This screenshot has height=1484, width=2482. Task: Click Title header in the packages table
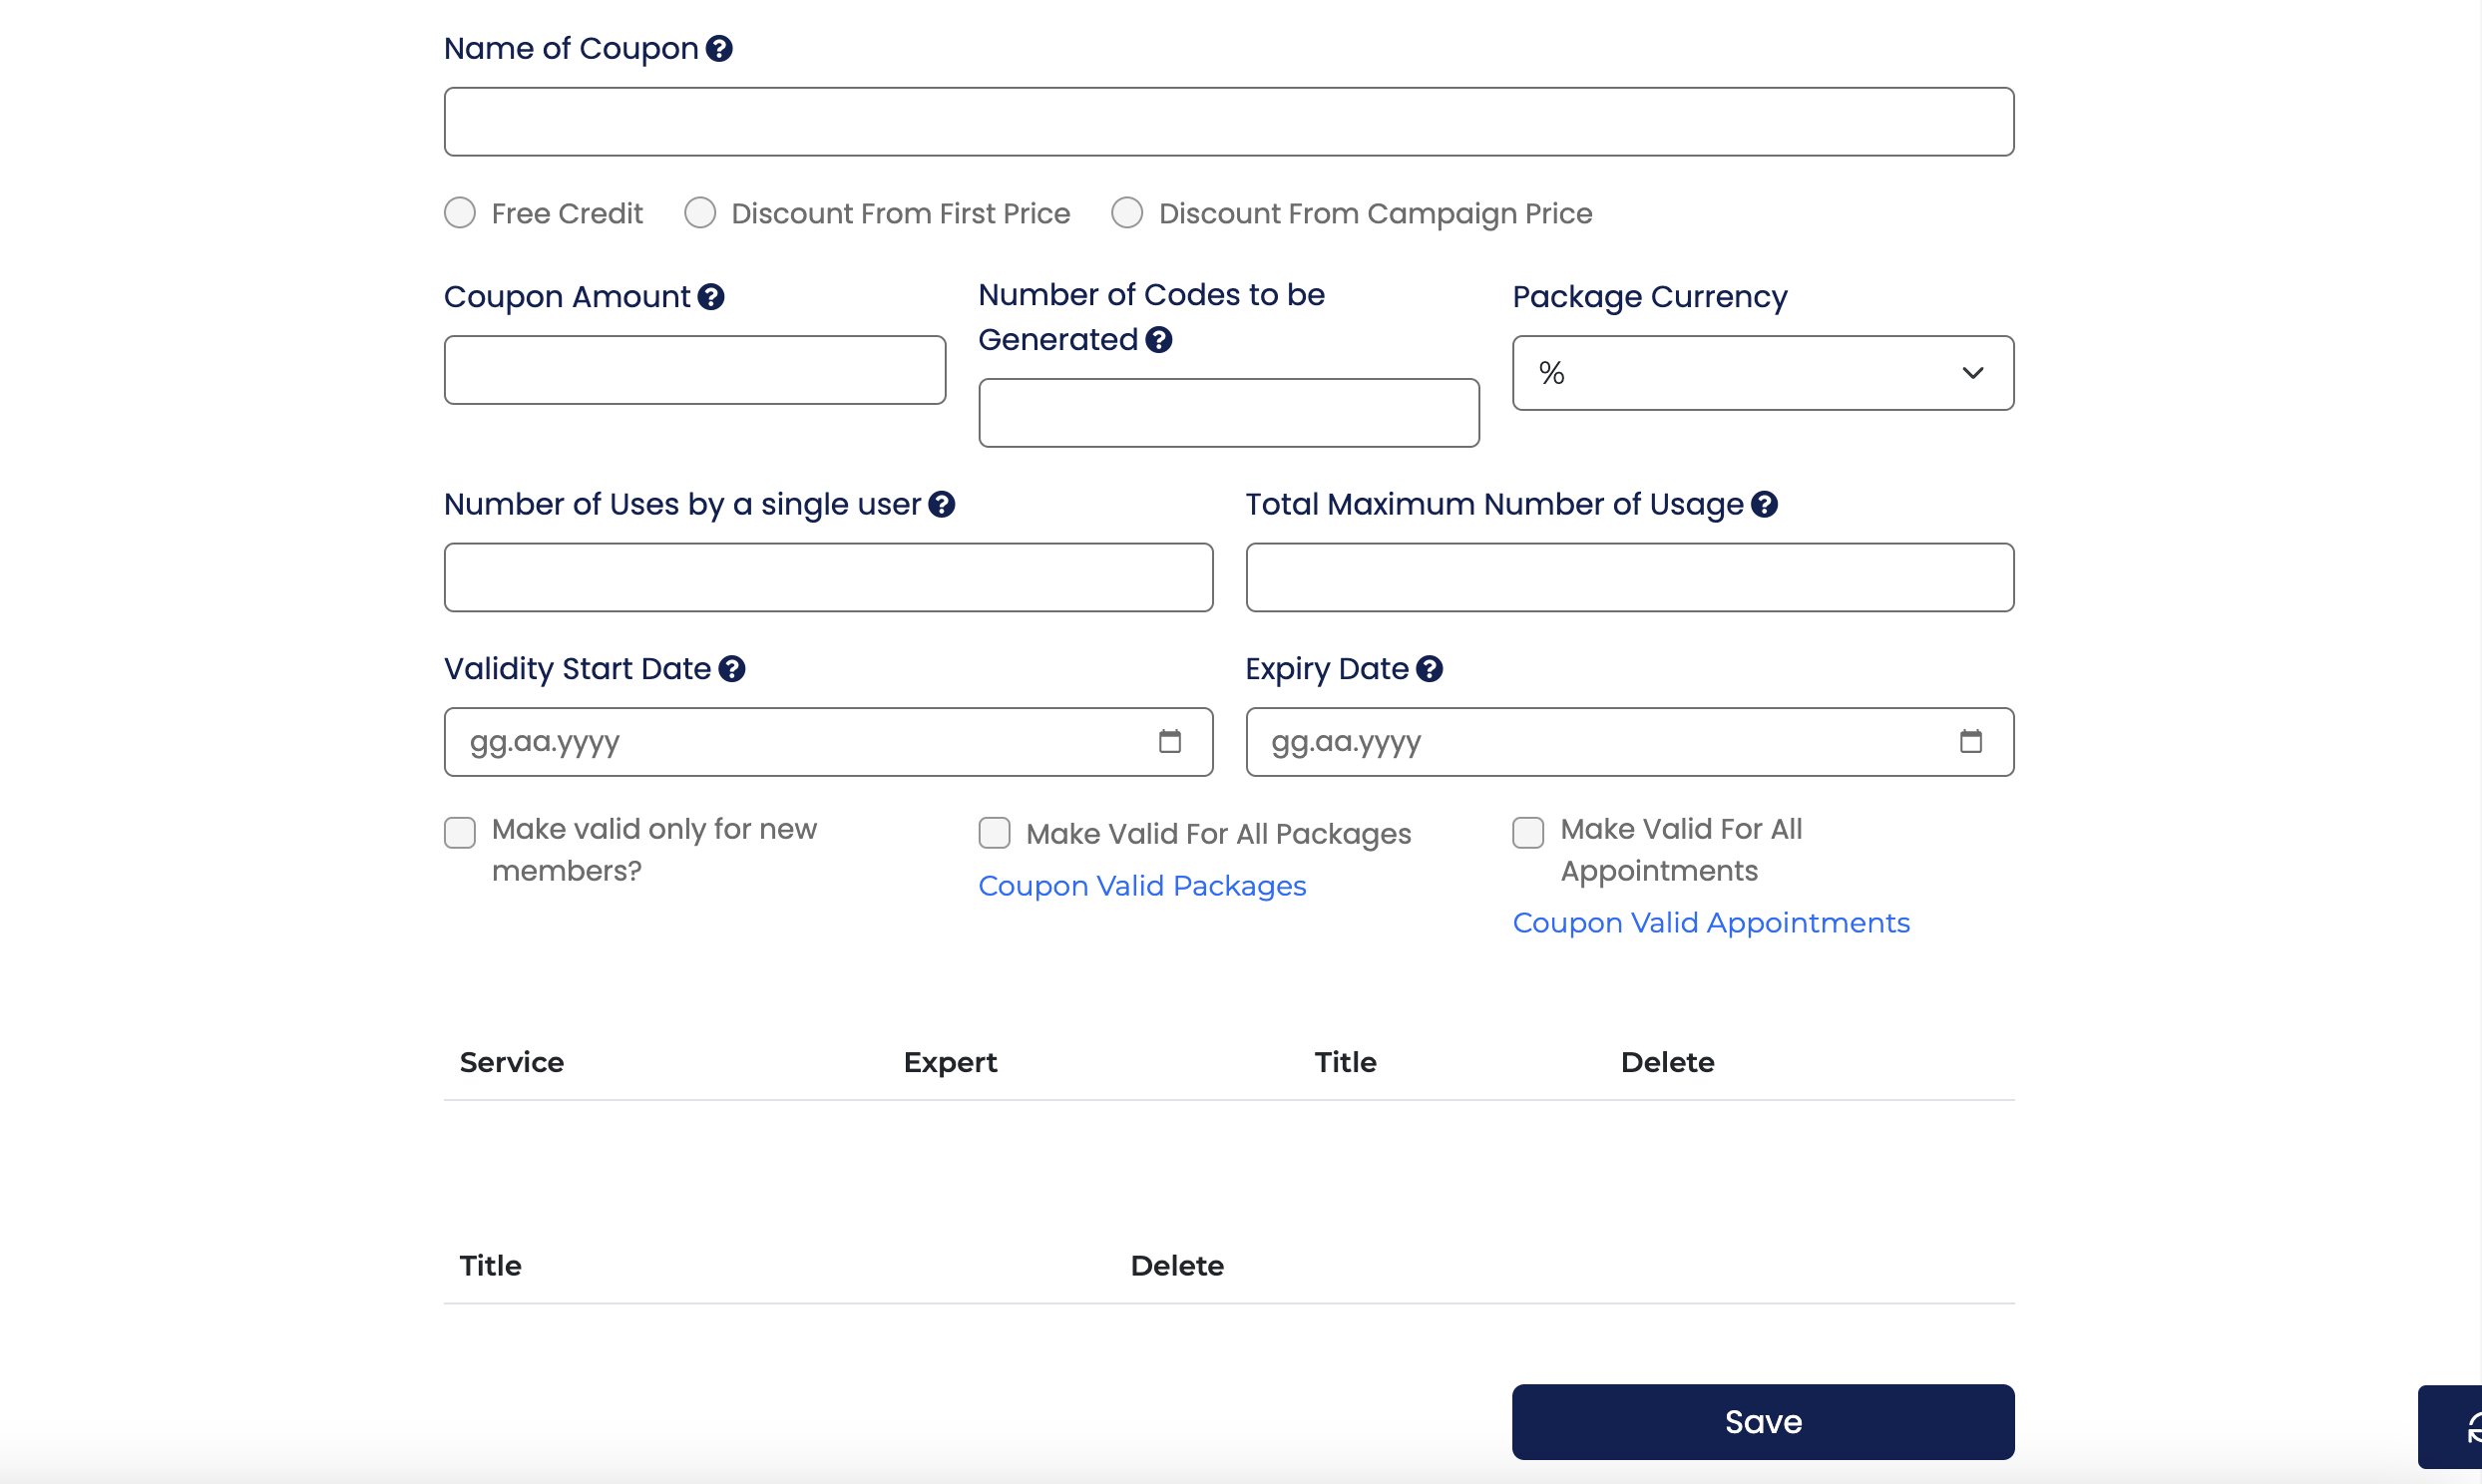coord(490,1265)
